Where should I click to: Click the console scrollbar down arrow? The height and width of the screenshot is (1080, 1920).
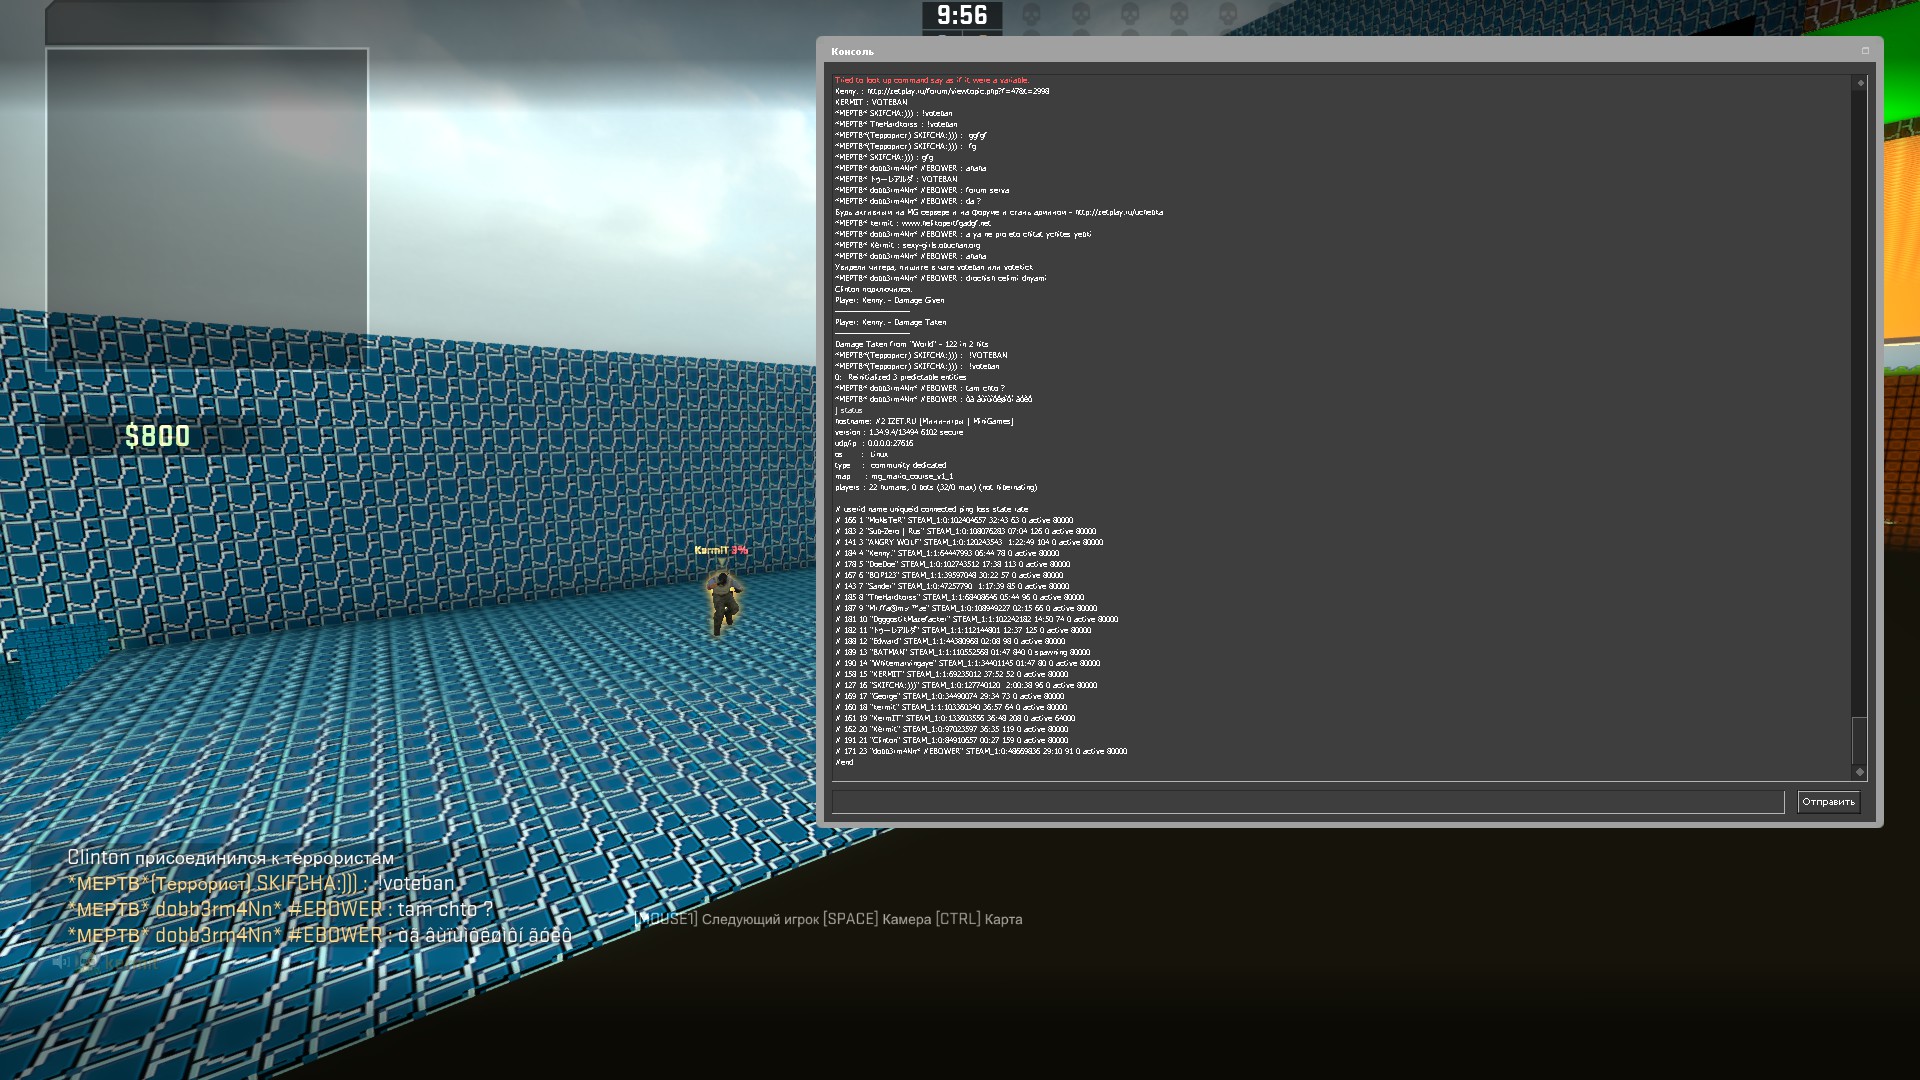(1860, 771)
